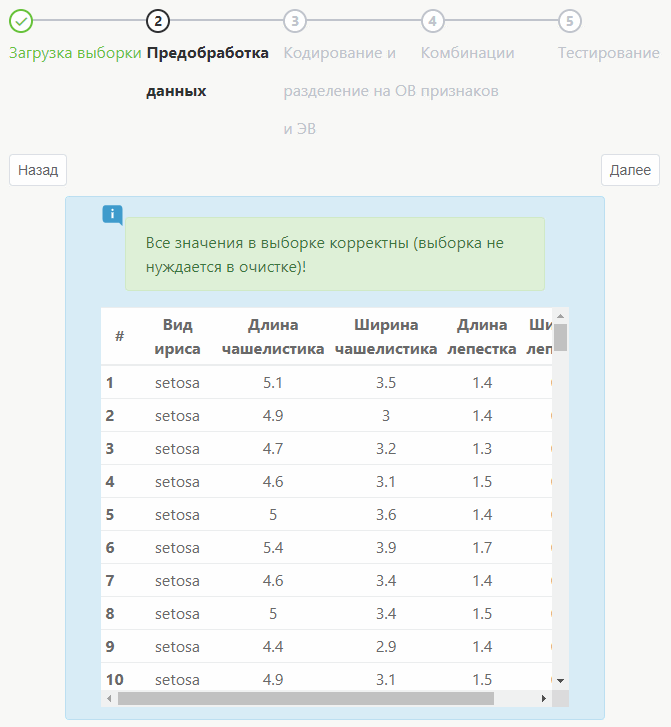
Task: Select step 4 circle in wizard
Action: [x=432, y=21]
